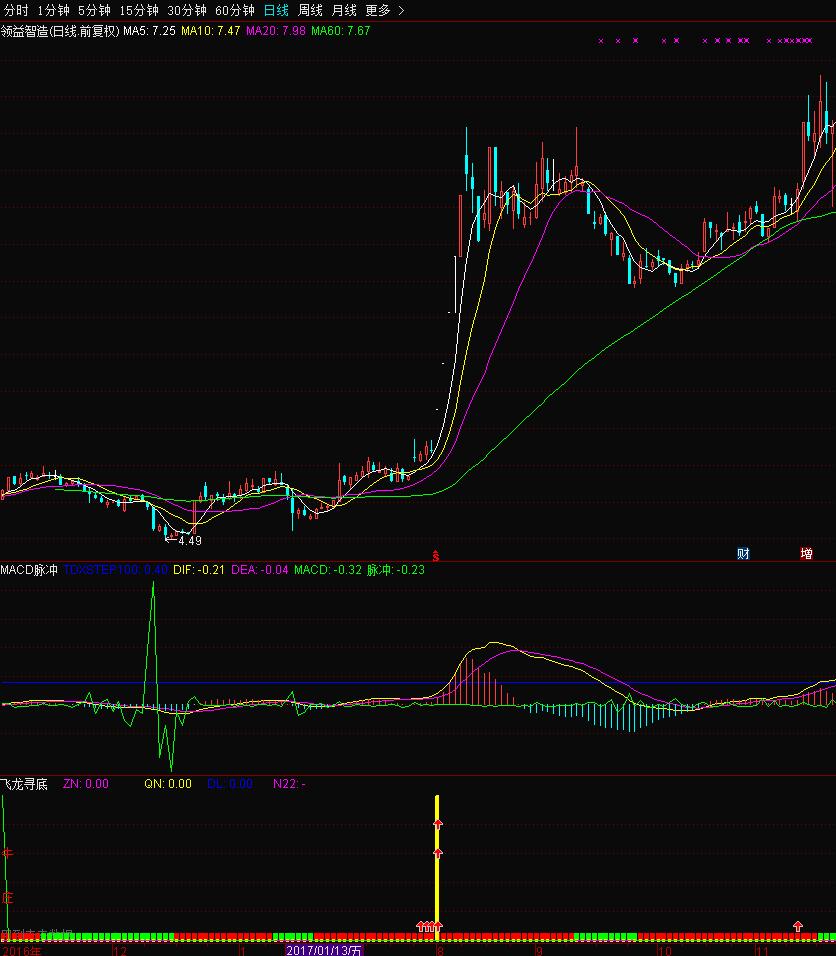Click the 2017/01/13 date label on the timeline

click(x=323, y=950)
